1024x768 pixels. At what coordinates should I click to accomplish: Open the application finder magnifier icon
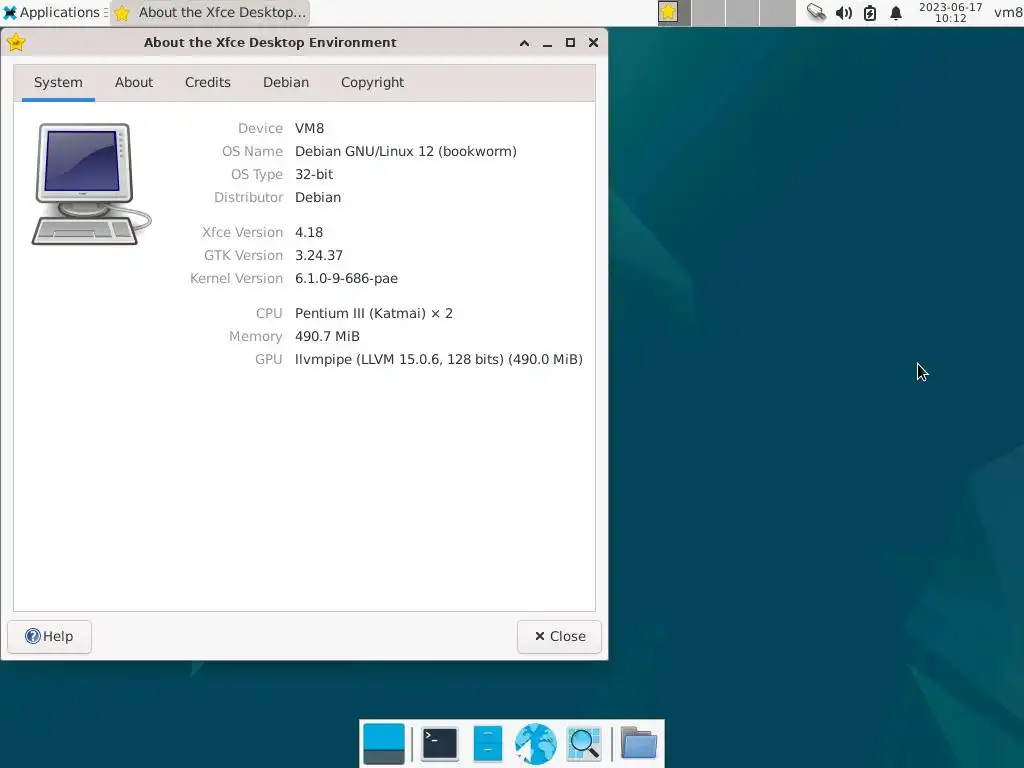pos(584,744)
